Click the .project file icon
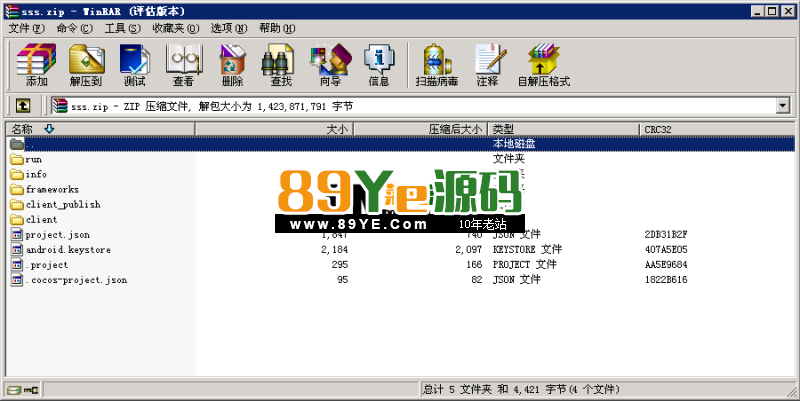Screen dimensions: 800x401 [17, 265]
